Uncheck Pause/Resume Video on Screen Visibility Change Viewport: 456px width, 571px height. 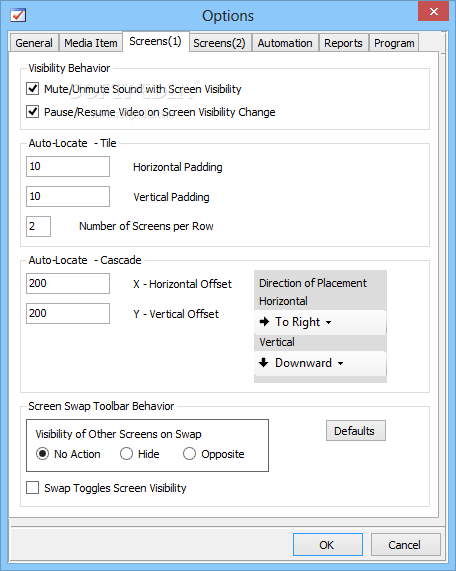(33, 111)
